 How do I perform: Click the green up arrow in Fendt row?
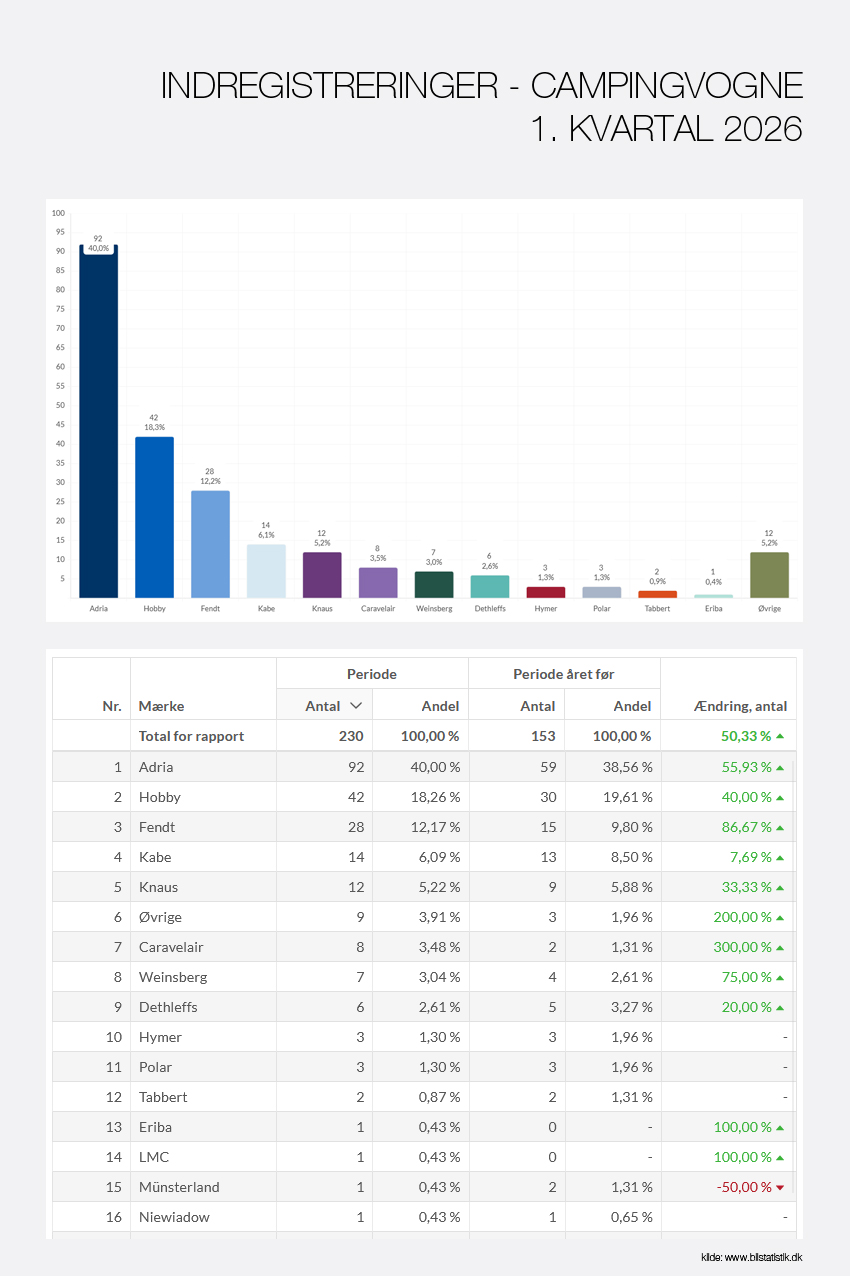(780, 828)
